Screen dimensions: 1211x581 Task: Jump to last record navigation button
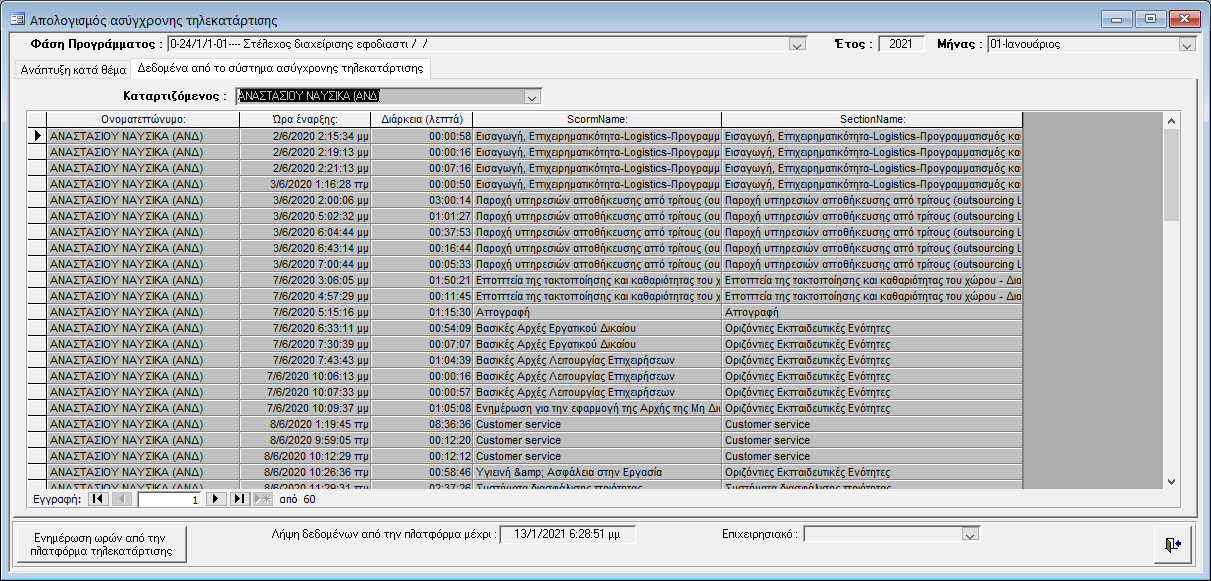tap(239, 498)
